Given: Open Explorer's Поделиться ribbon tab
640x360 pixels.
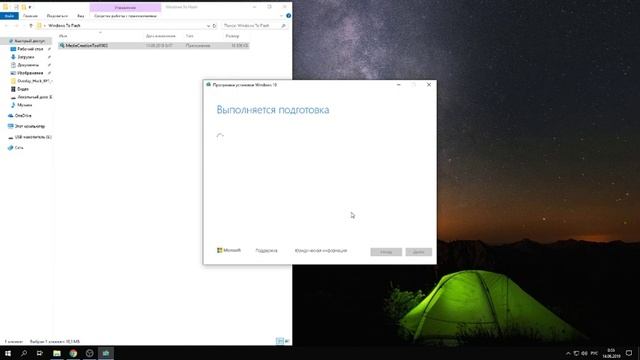Looking at the screenshot, I should click(x=57, y=16).
